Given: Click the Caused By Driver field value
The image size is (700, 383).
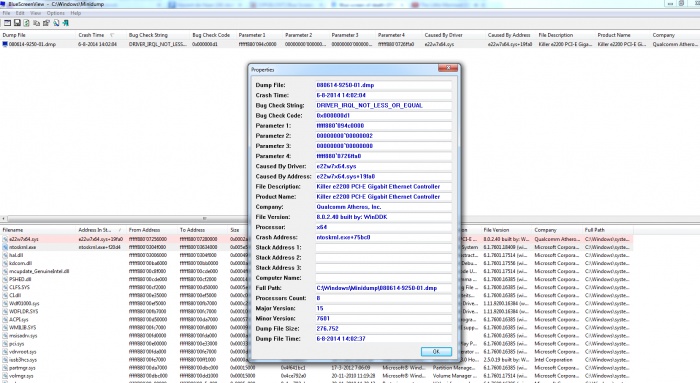Looking at the screenshot, I should click(x=383, y=166).
